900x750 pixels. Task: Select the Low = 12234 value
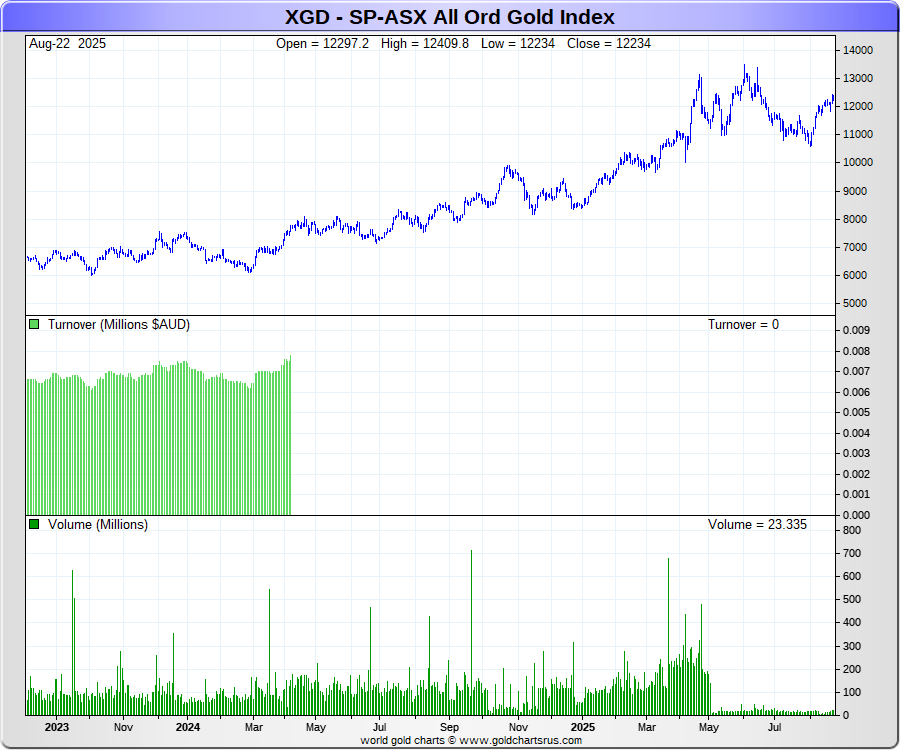(518, 44)
